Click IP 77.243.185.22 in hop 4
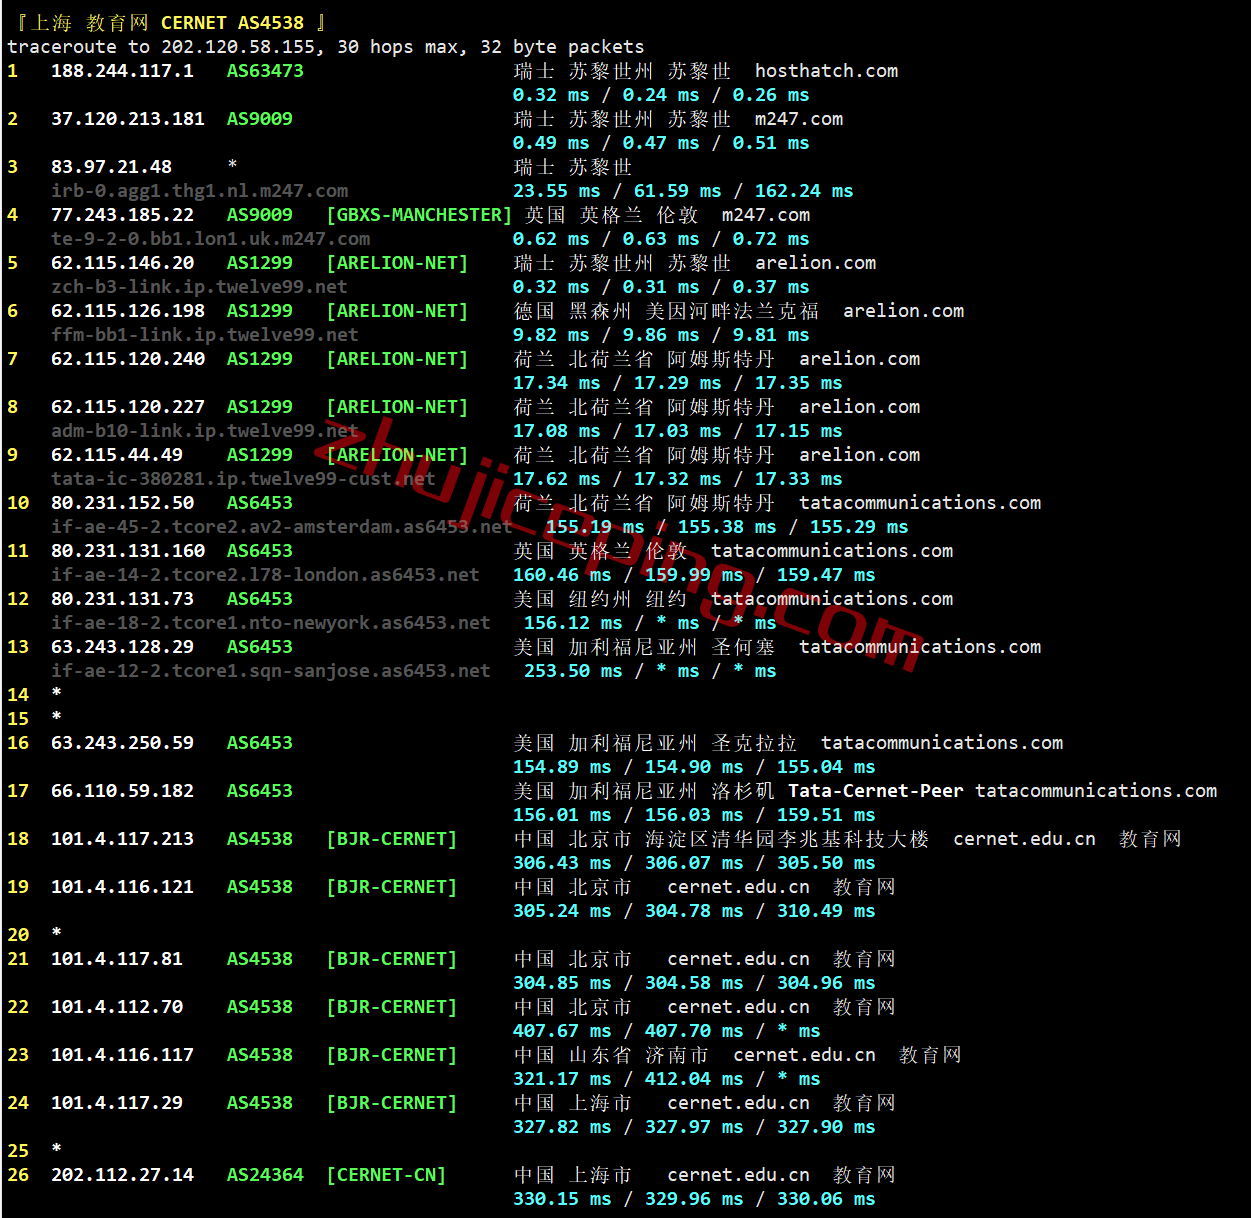Image resolution: width=1251 pixels, height=1218 pixels. click(x=122, y=215)
